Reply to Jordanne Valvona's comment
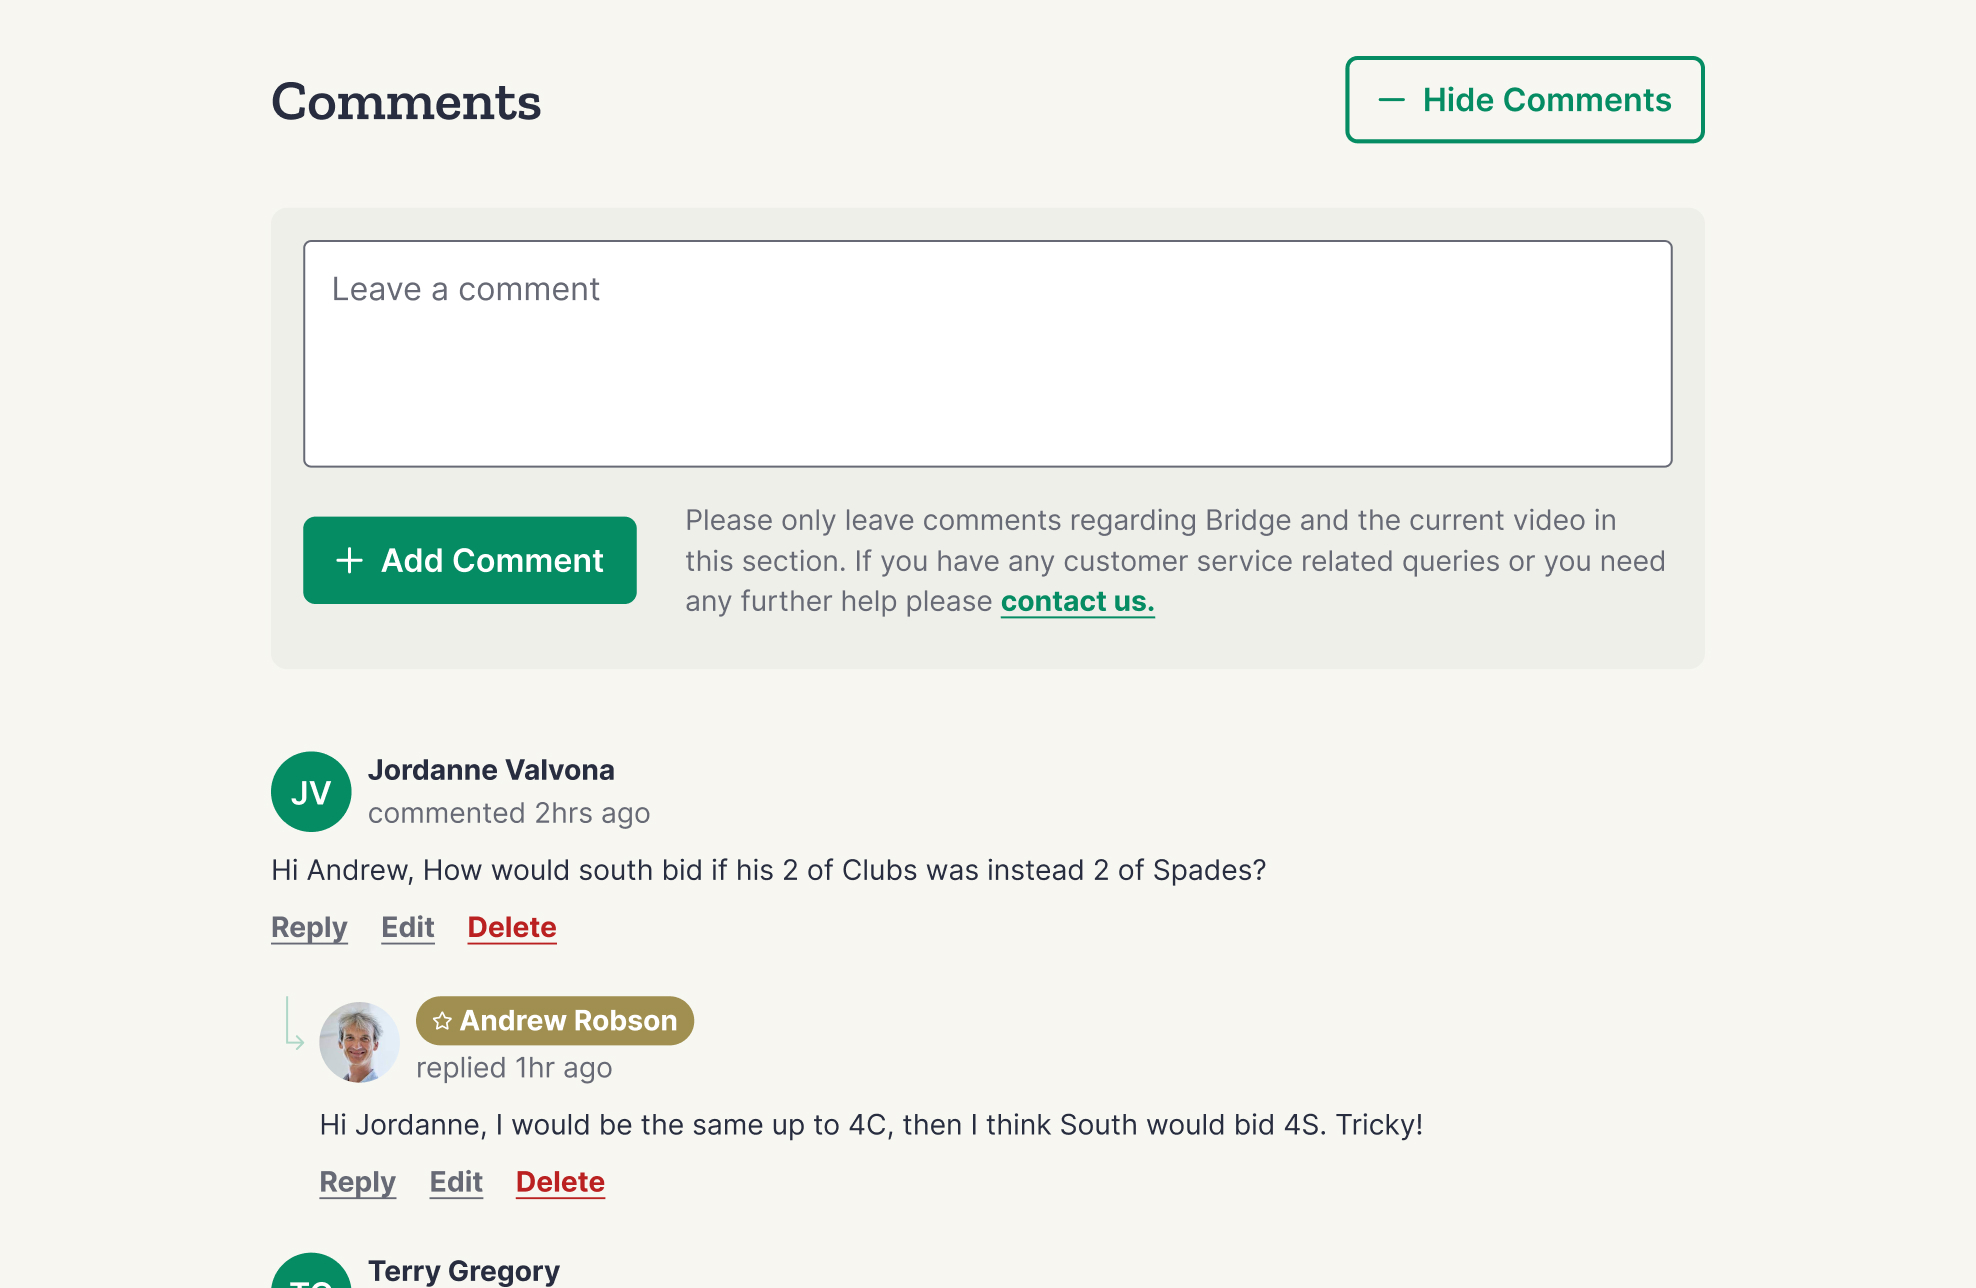1976x1288 pixels. tap(309, 927)
